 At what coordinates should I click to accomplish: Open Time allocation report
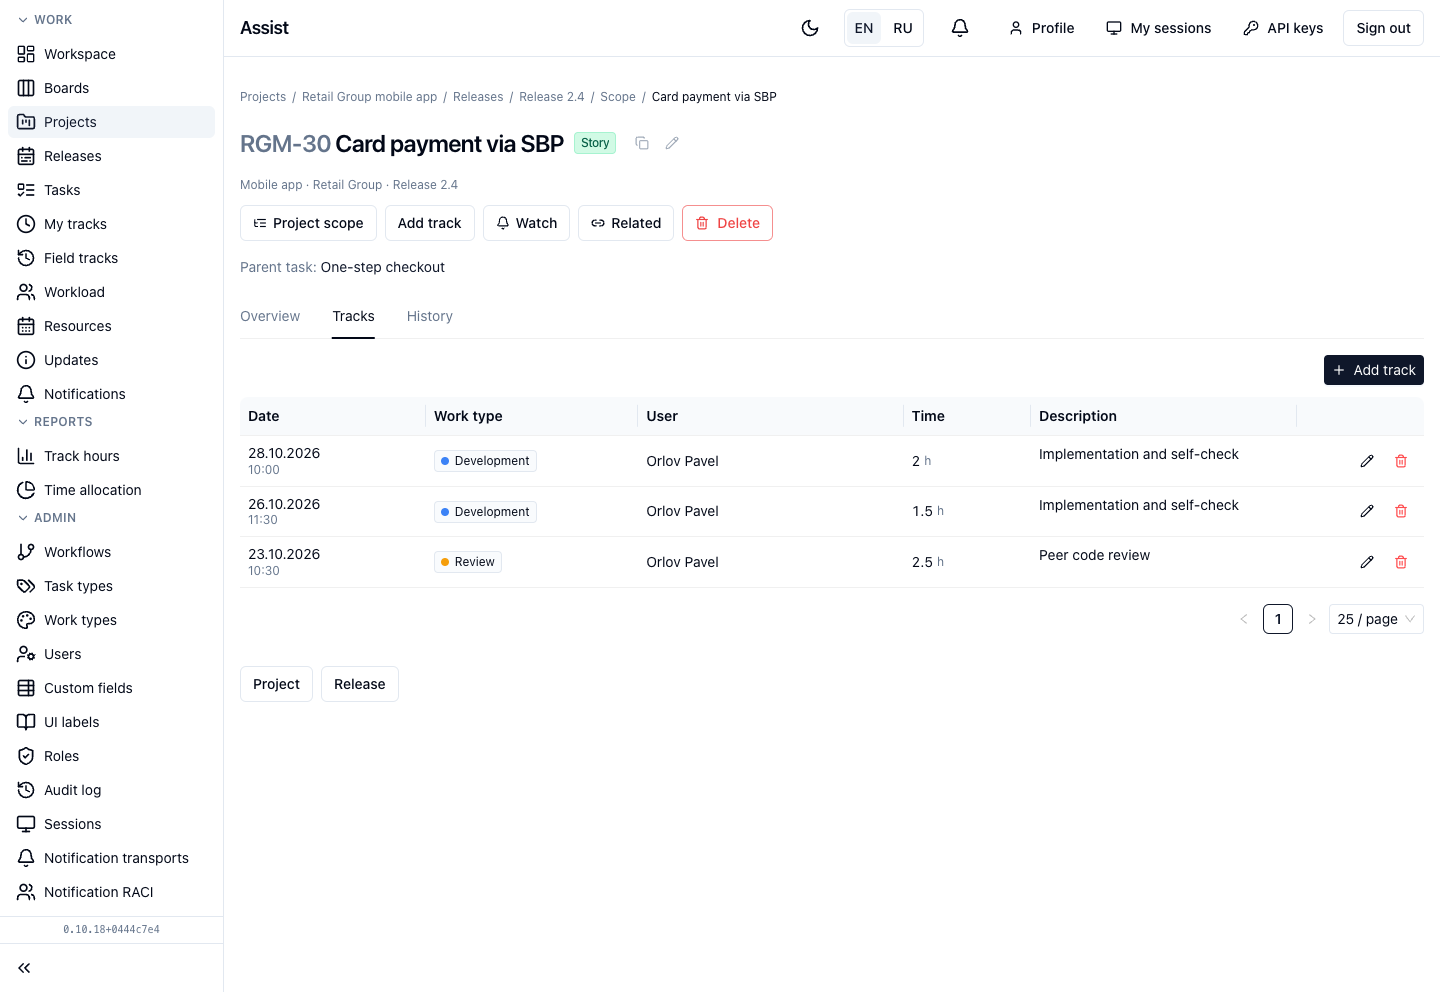(x=111, y=490)
